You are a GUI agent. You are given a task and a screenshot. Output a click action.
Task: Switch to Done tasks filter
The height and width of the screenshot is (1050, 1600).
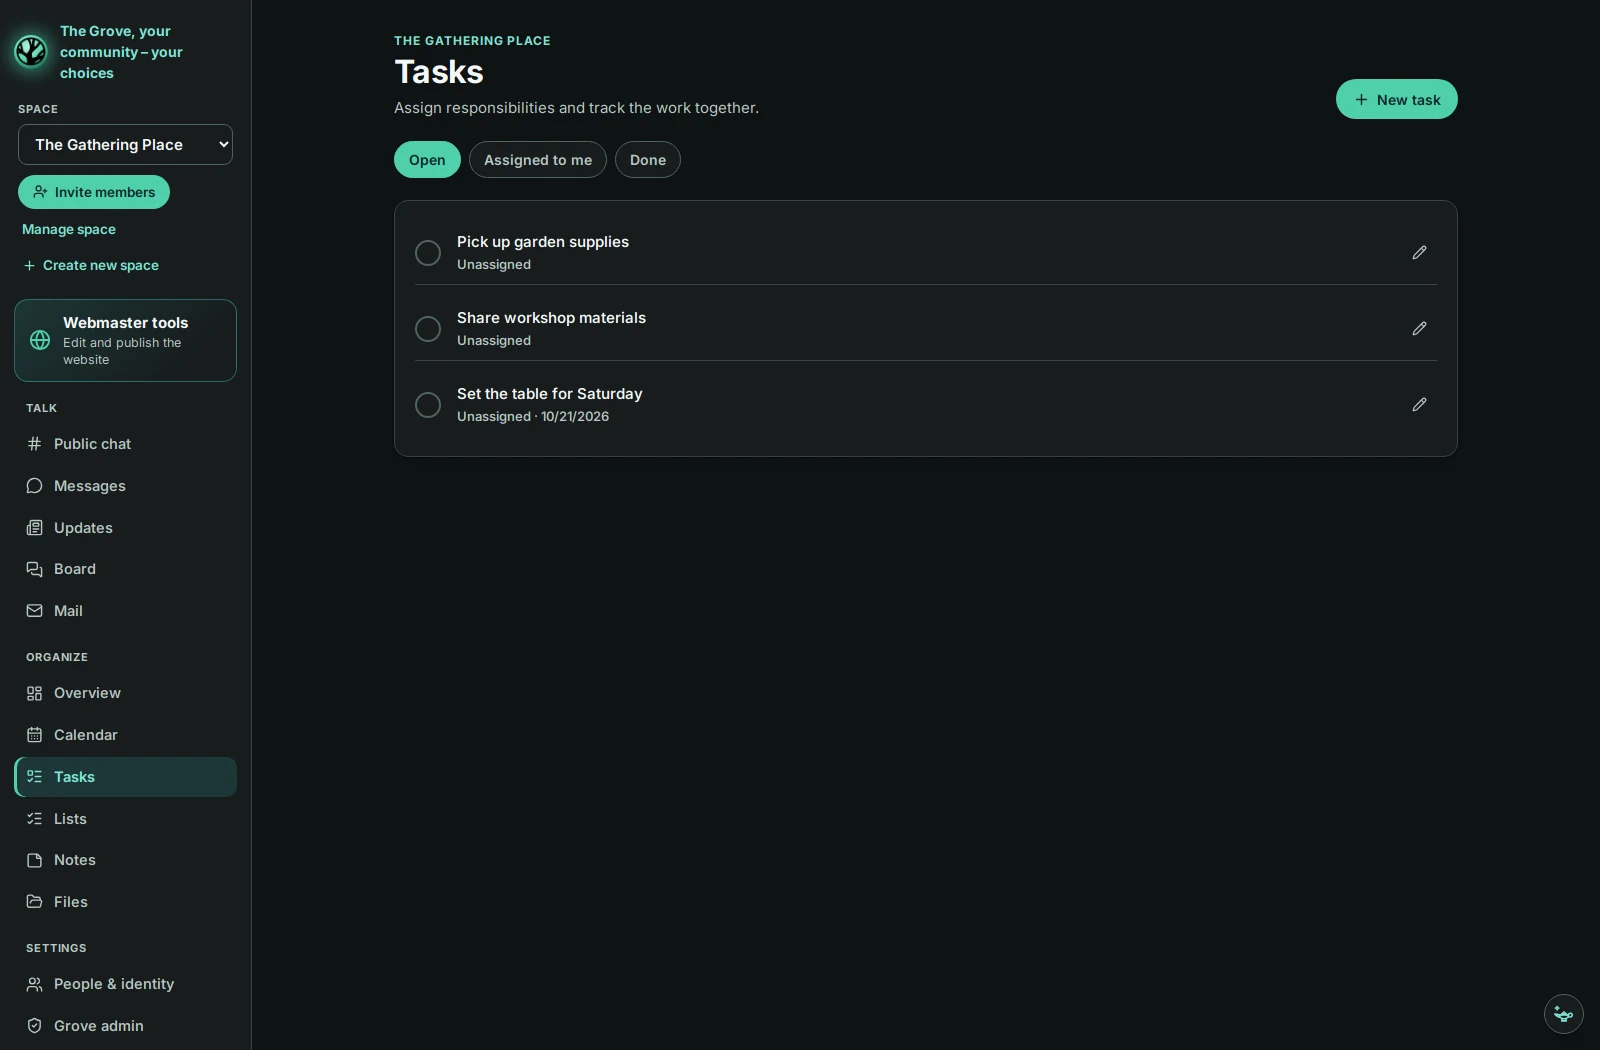tap(648, 160)
